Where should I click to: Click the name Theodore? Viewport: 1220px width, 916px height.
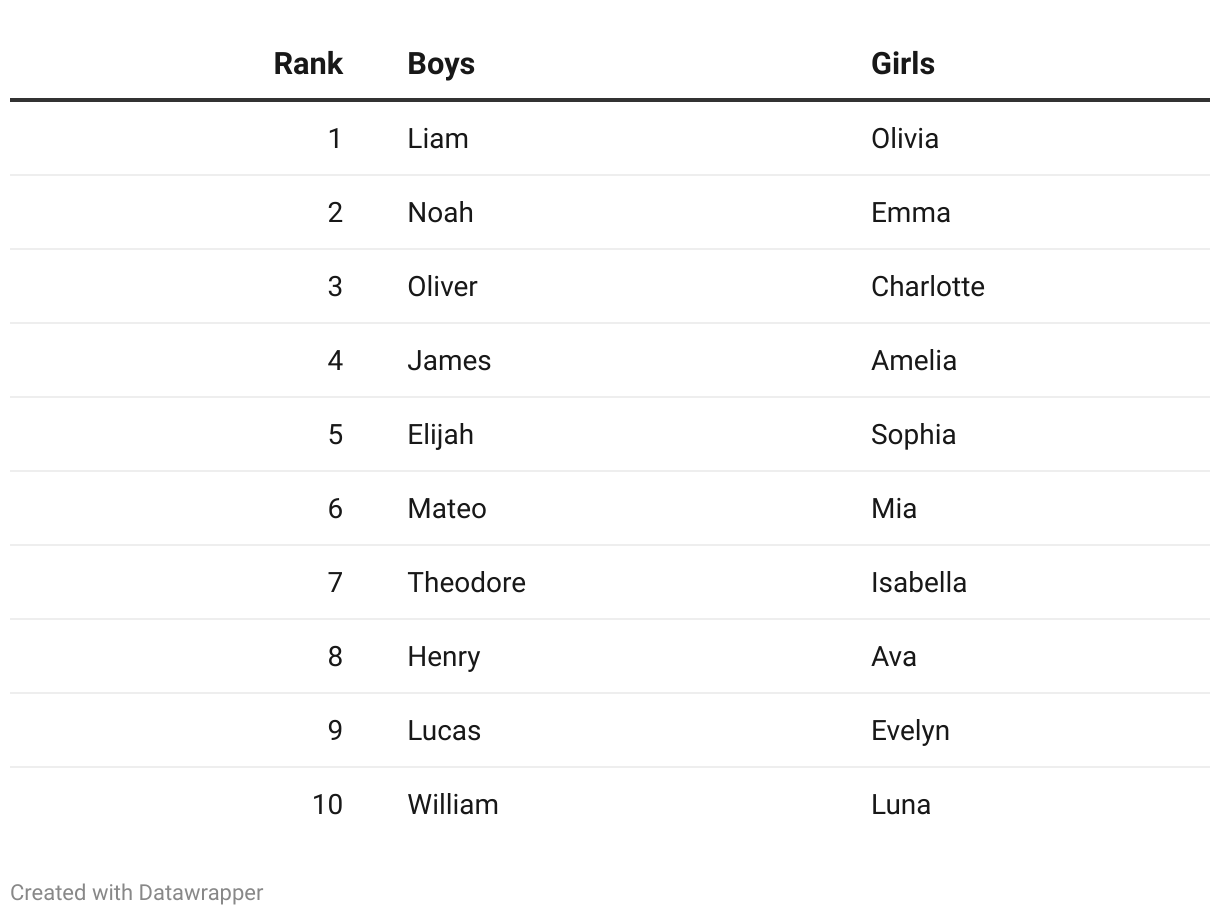pos(466,582)
